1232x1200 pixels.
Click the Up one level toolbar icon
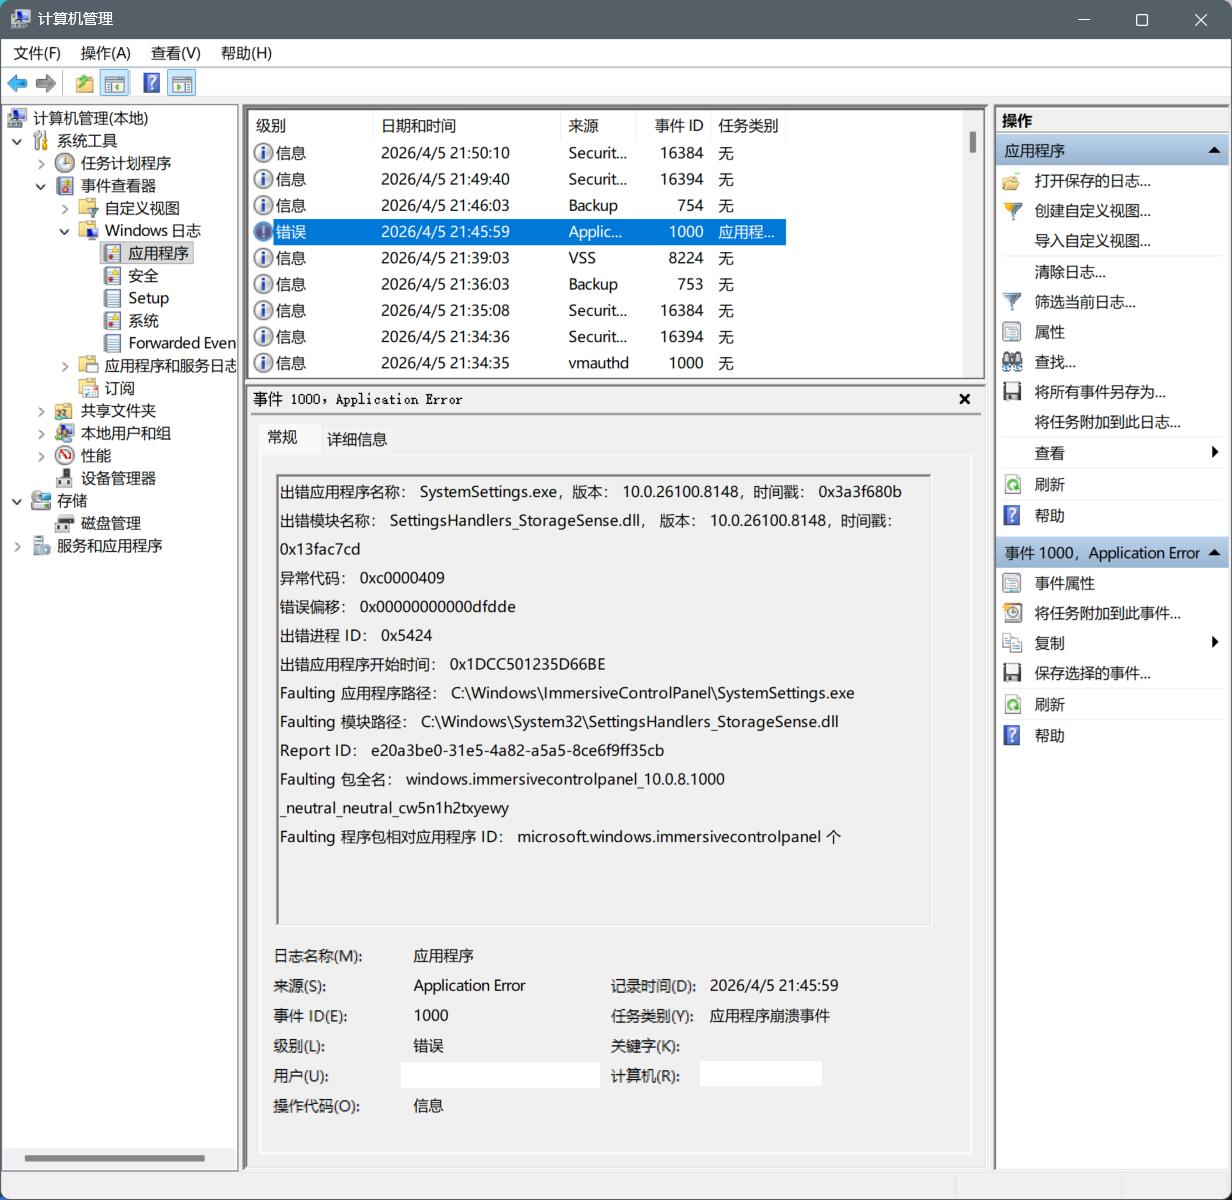[x=85, y=83]
